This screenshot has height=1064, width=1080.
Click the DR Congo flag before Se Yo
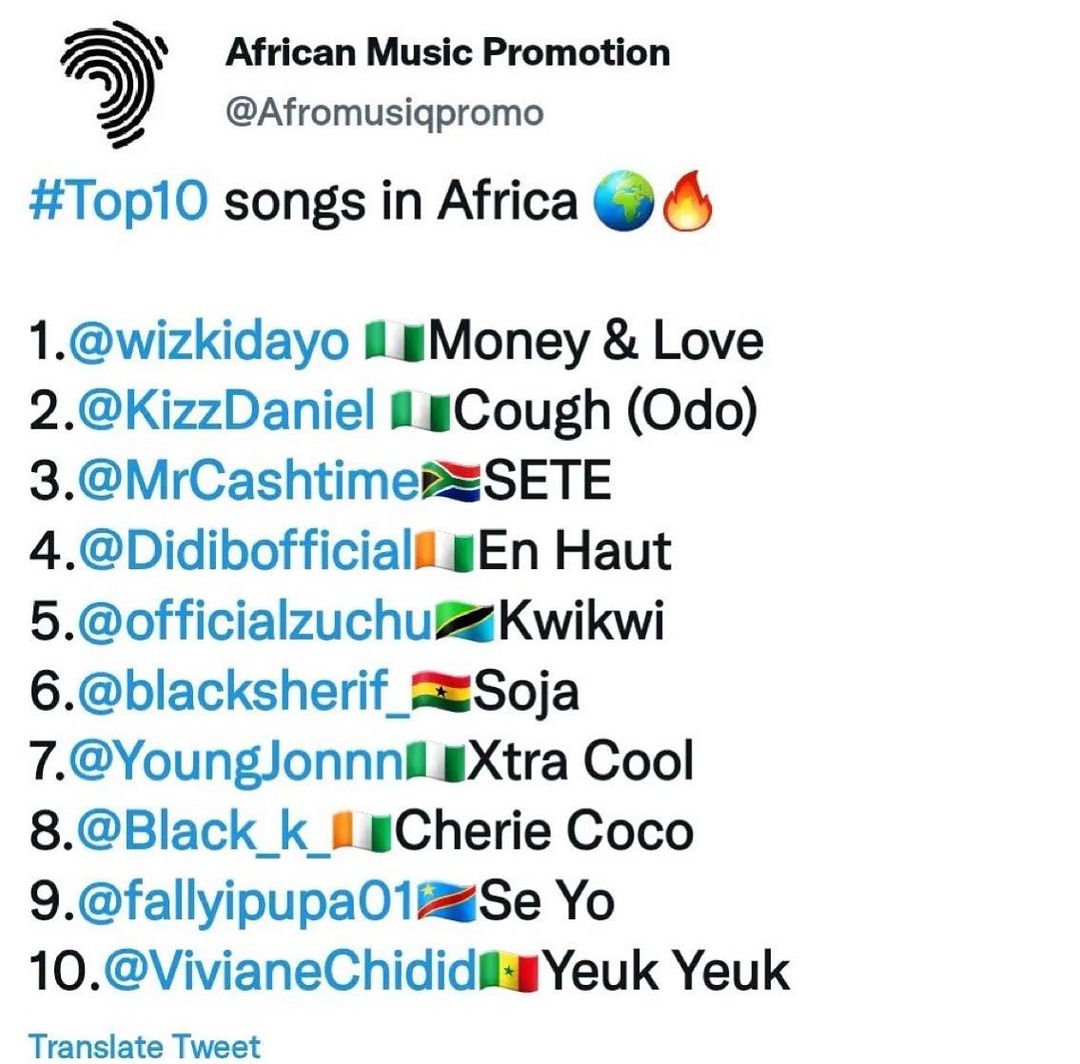point(450,902)
